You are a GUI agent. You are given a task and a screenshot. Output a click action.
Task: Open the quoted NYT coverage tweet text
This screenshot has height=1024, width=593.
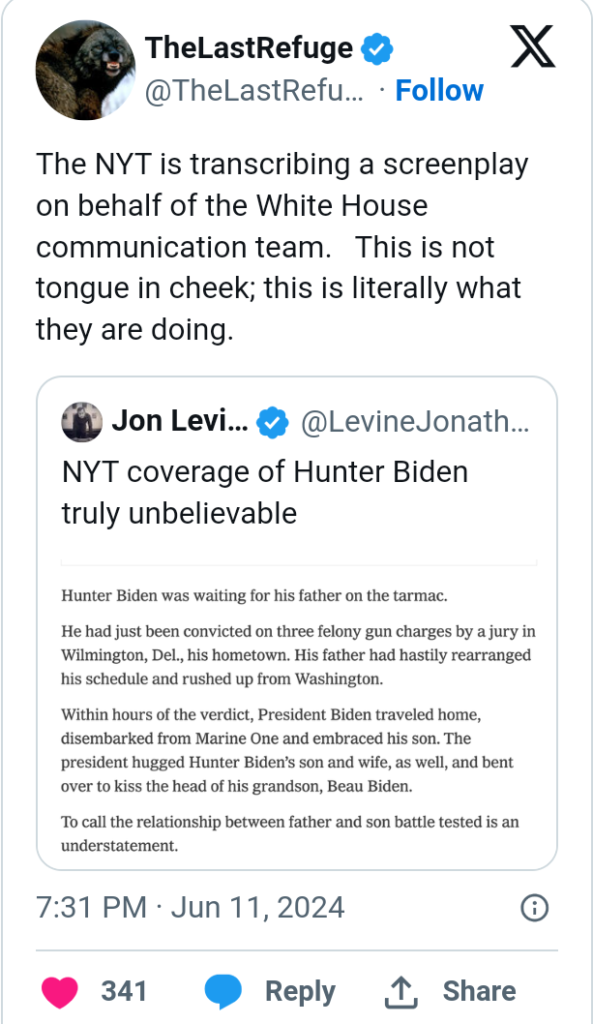point(264,492)
